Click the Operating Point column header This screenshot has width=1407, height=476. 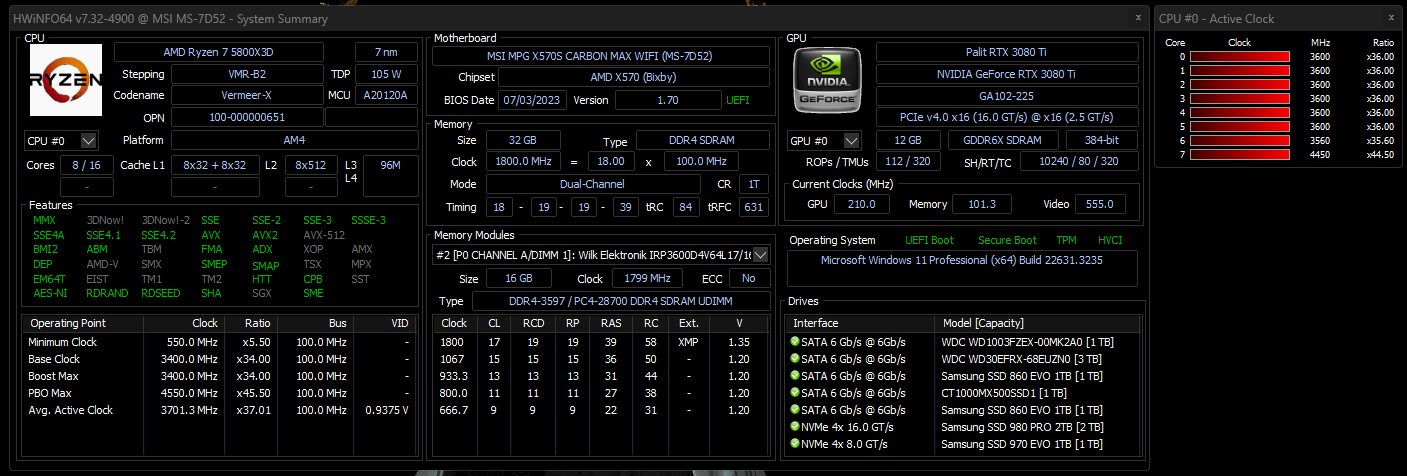pyautogui.click(x=83, y=323)
